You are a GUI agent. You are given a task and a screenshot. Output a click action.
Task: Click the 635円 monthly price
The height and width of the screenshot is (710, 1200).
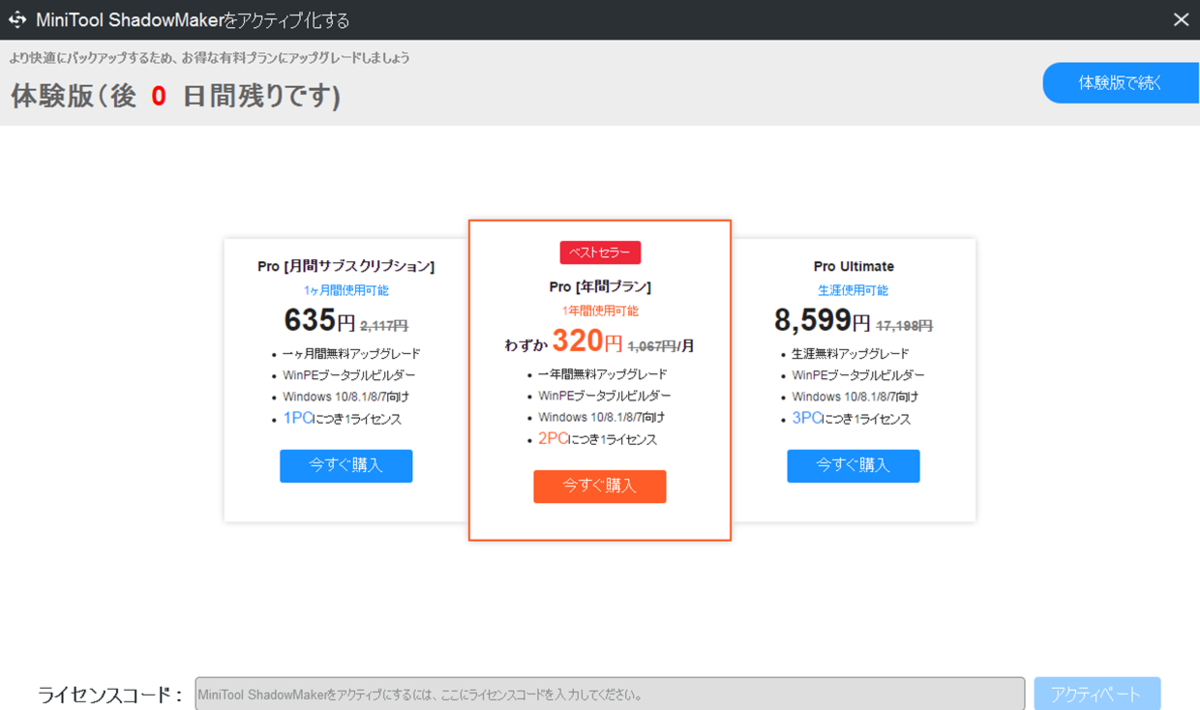click(320, 321)
